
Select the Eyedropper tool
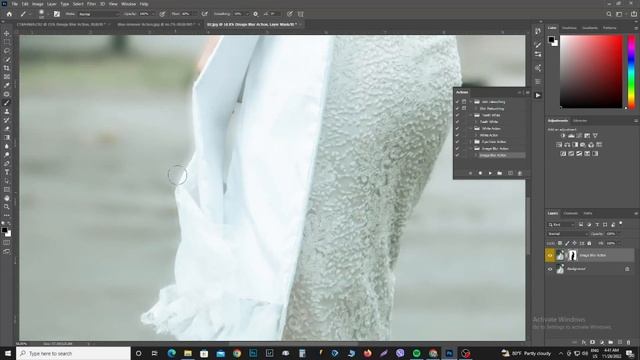pyautogui.click(x=7, y=85)
